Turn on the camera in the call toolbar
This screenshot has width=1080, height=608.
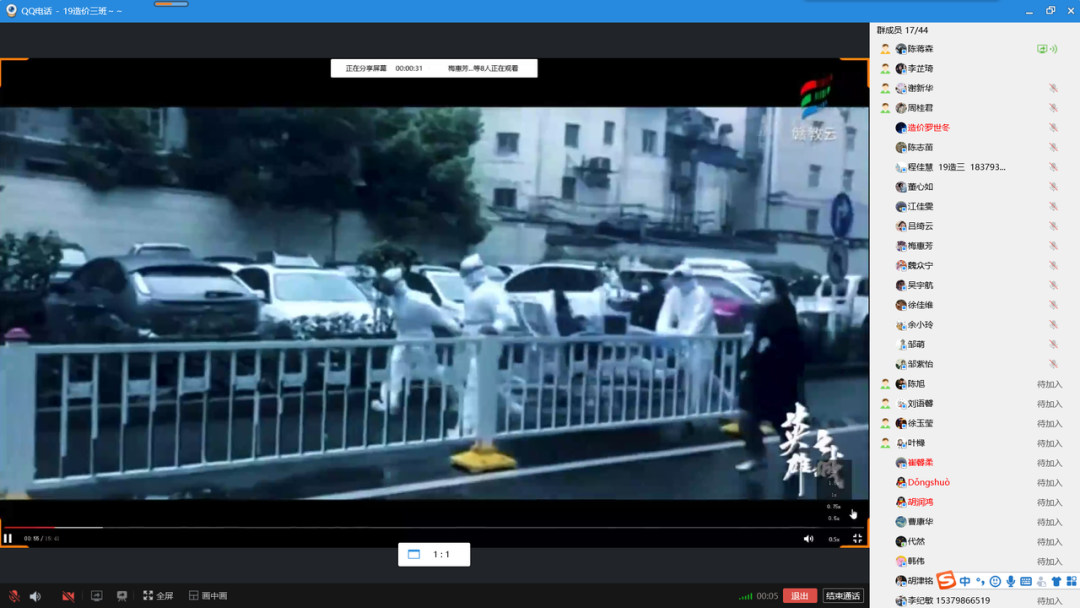pyautogui.click(x=68, y=596)
